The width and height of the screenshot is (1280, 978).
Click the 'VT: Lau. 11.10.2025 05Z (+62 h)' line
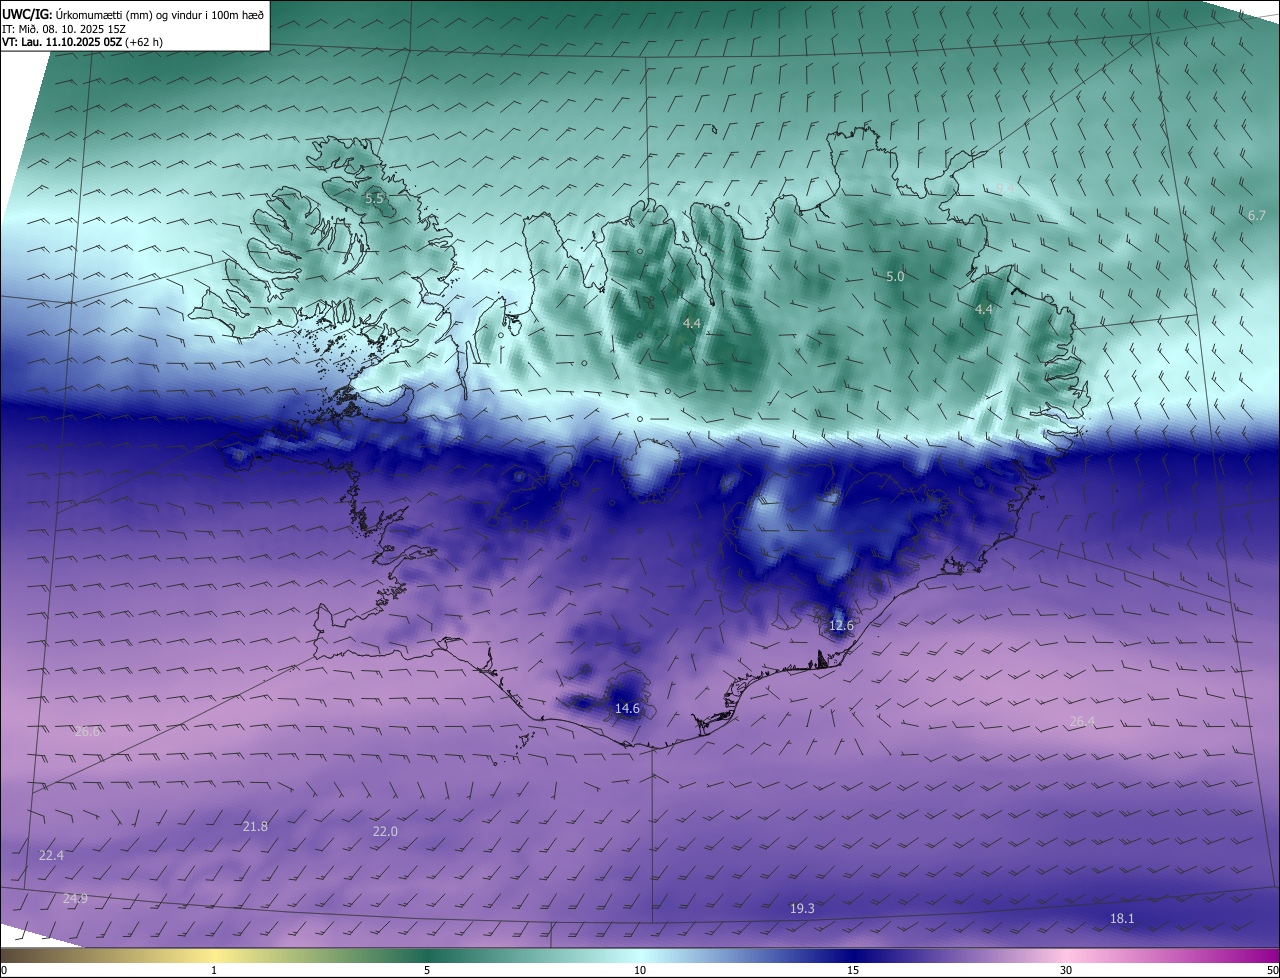click(x=82, y=42)
